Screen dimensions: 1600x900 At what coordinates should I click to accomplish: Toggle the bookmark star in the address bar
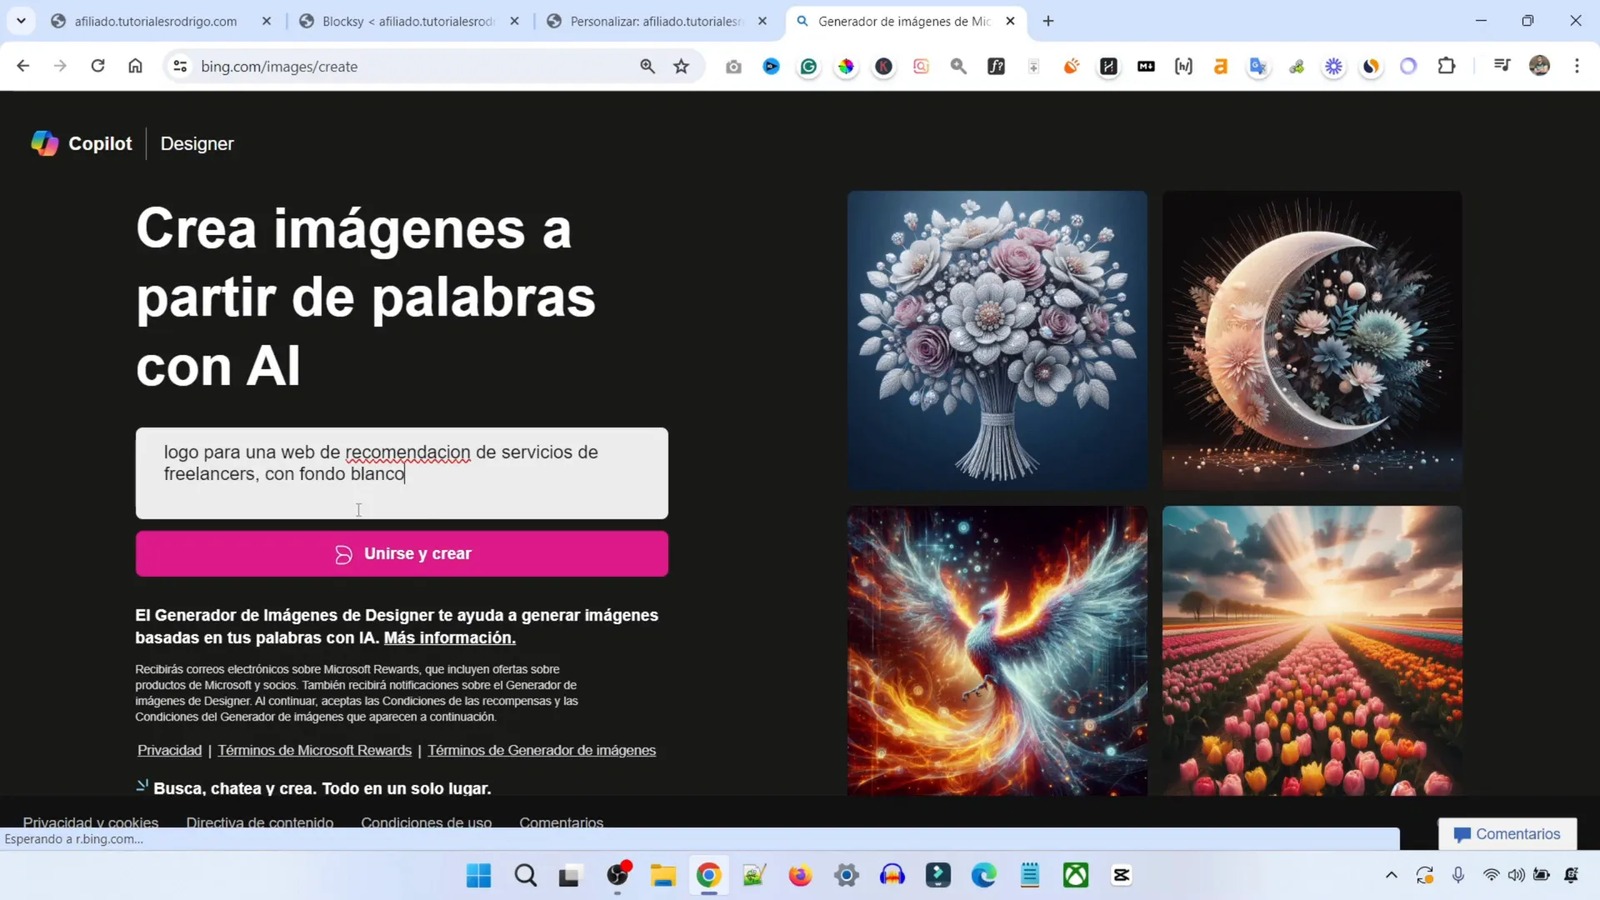pyautogui.click(x=680, y=66)
